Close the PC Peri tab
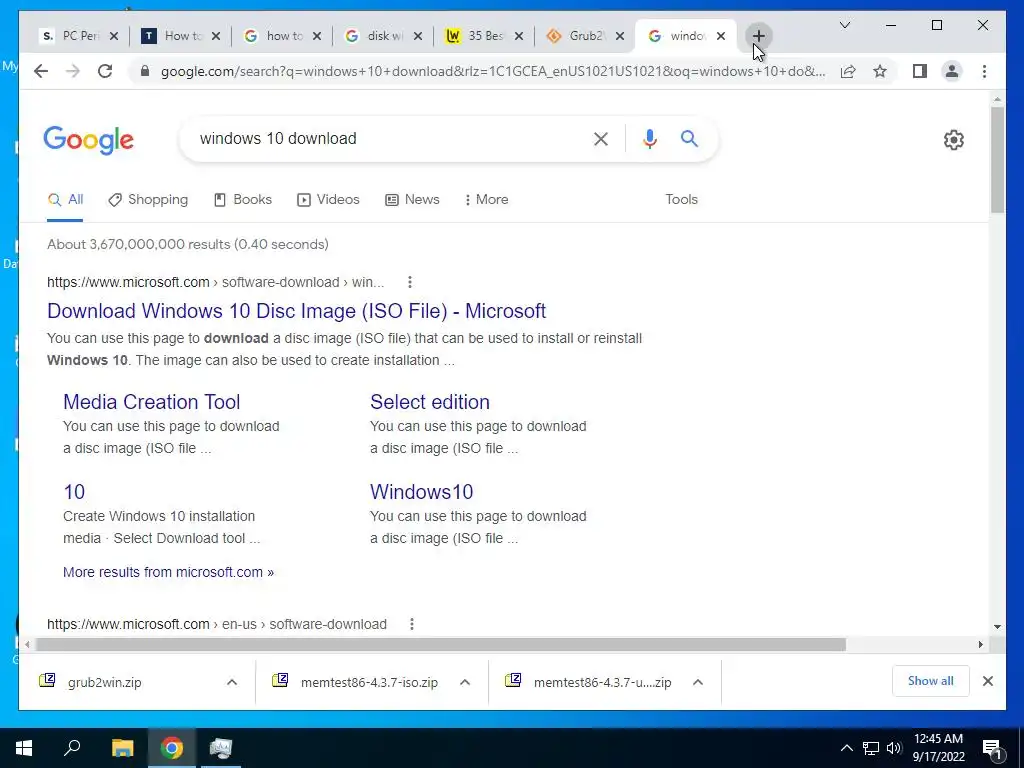 click(114, 36)
